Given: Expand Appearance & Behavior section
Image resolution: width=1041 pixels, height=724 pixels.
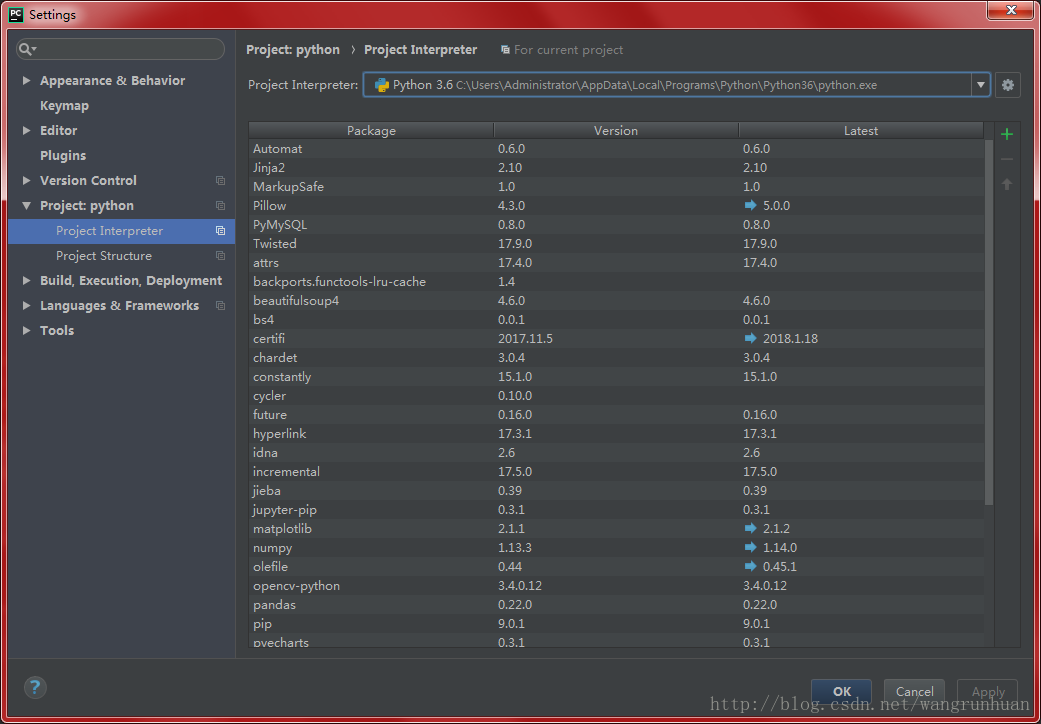Looking at the screenshot, I should tap(27, 80).
